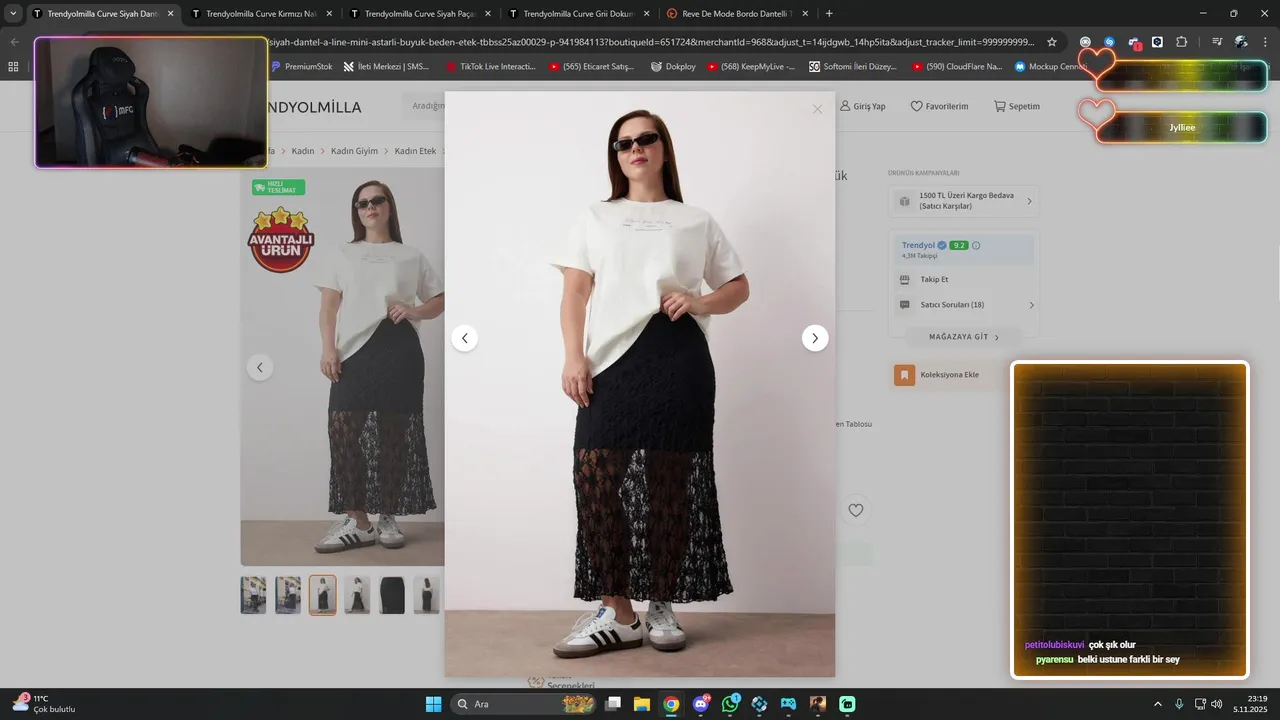Open Sepetim shopping cart

click(x=1016, y=106)
